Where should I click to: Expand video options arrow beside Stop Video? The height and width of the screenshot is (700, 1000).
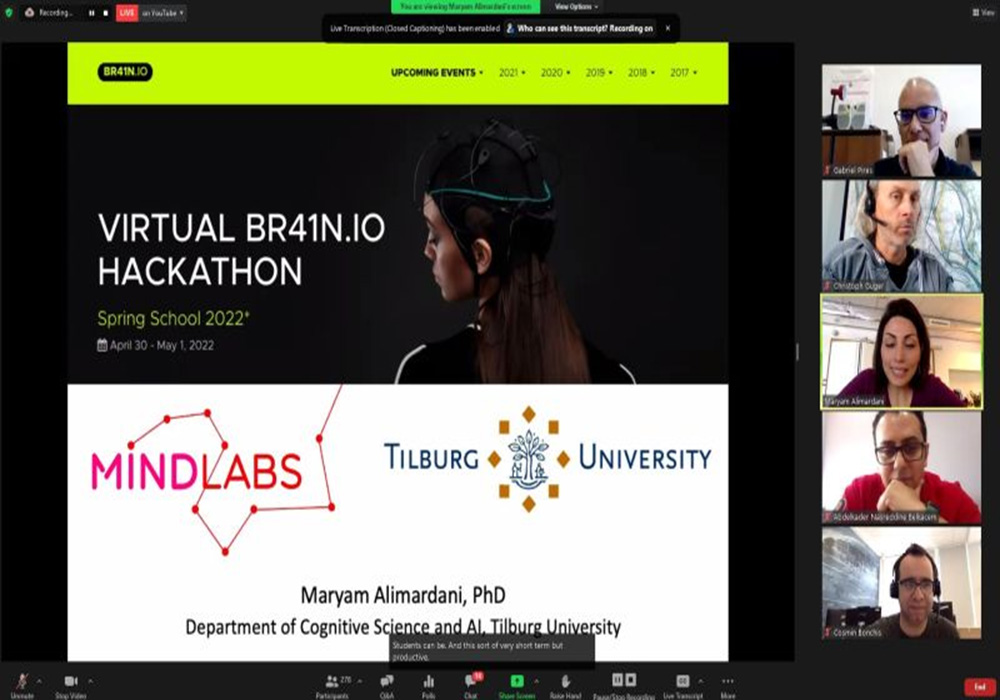(90, 681)
